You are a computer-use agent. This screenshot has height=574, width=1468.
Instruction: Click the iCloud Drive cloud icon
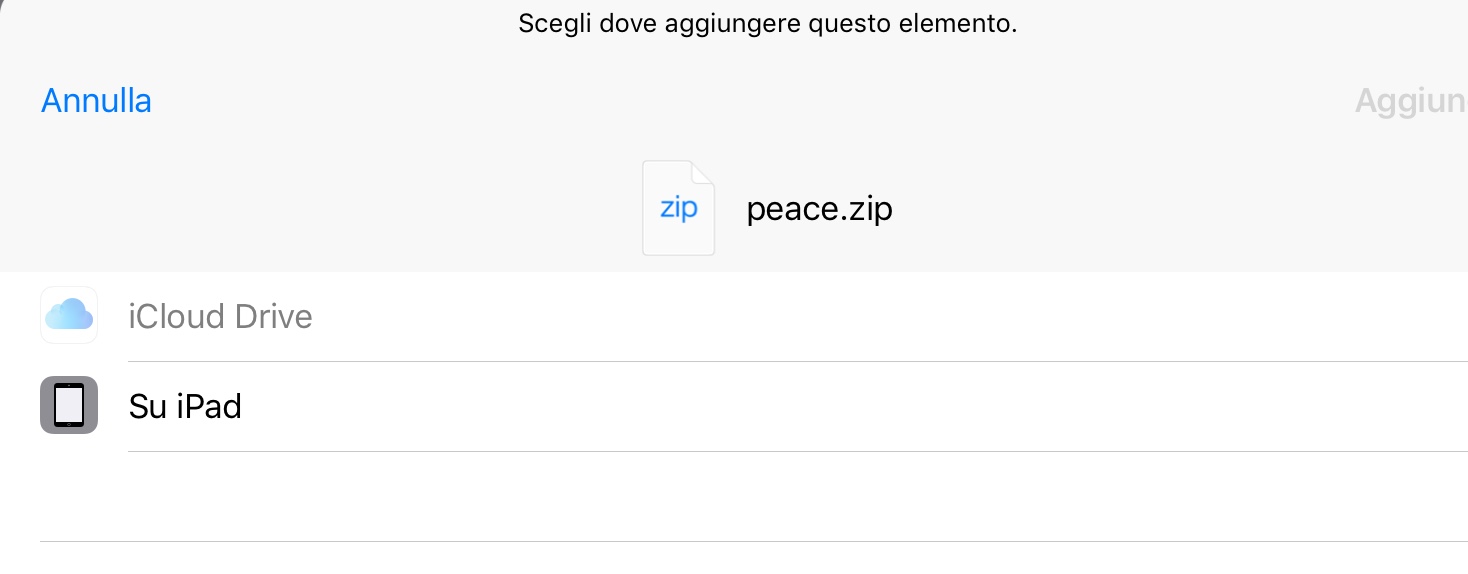[x=69, y=316]
